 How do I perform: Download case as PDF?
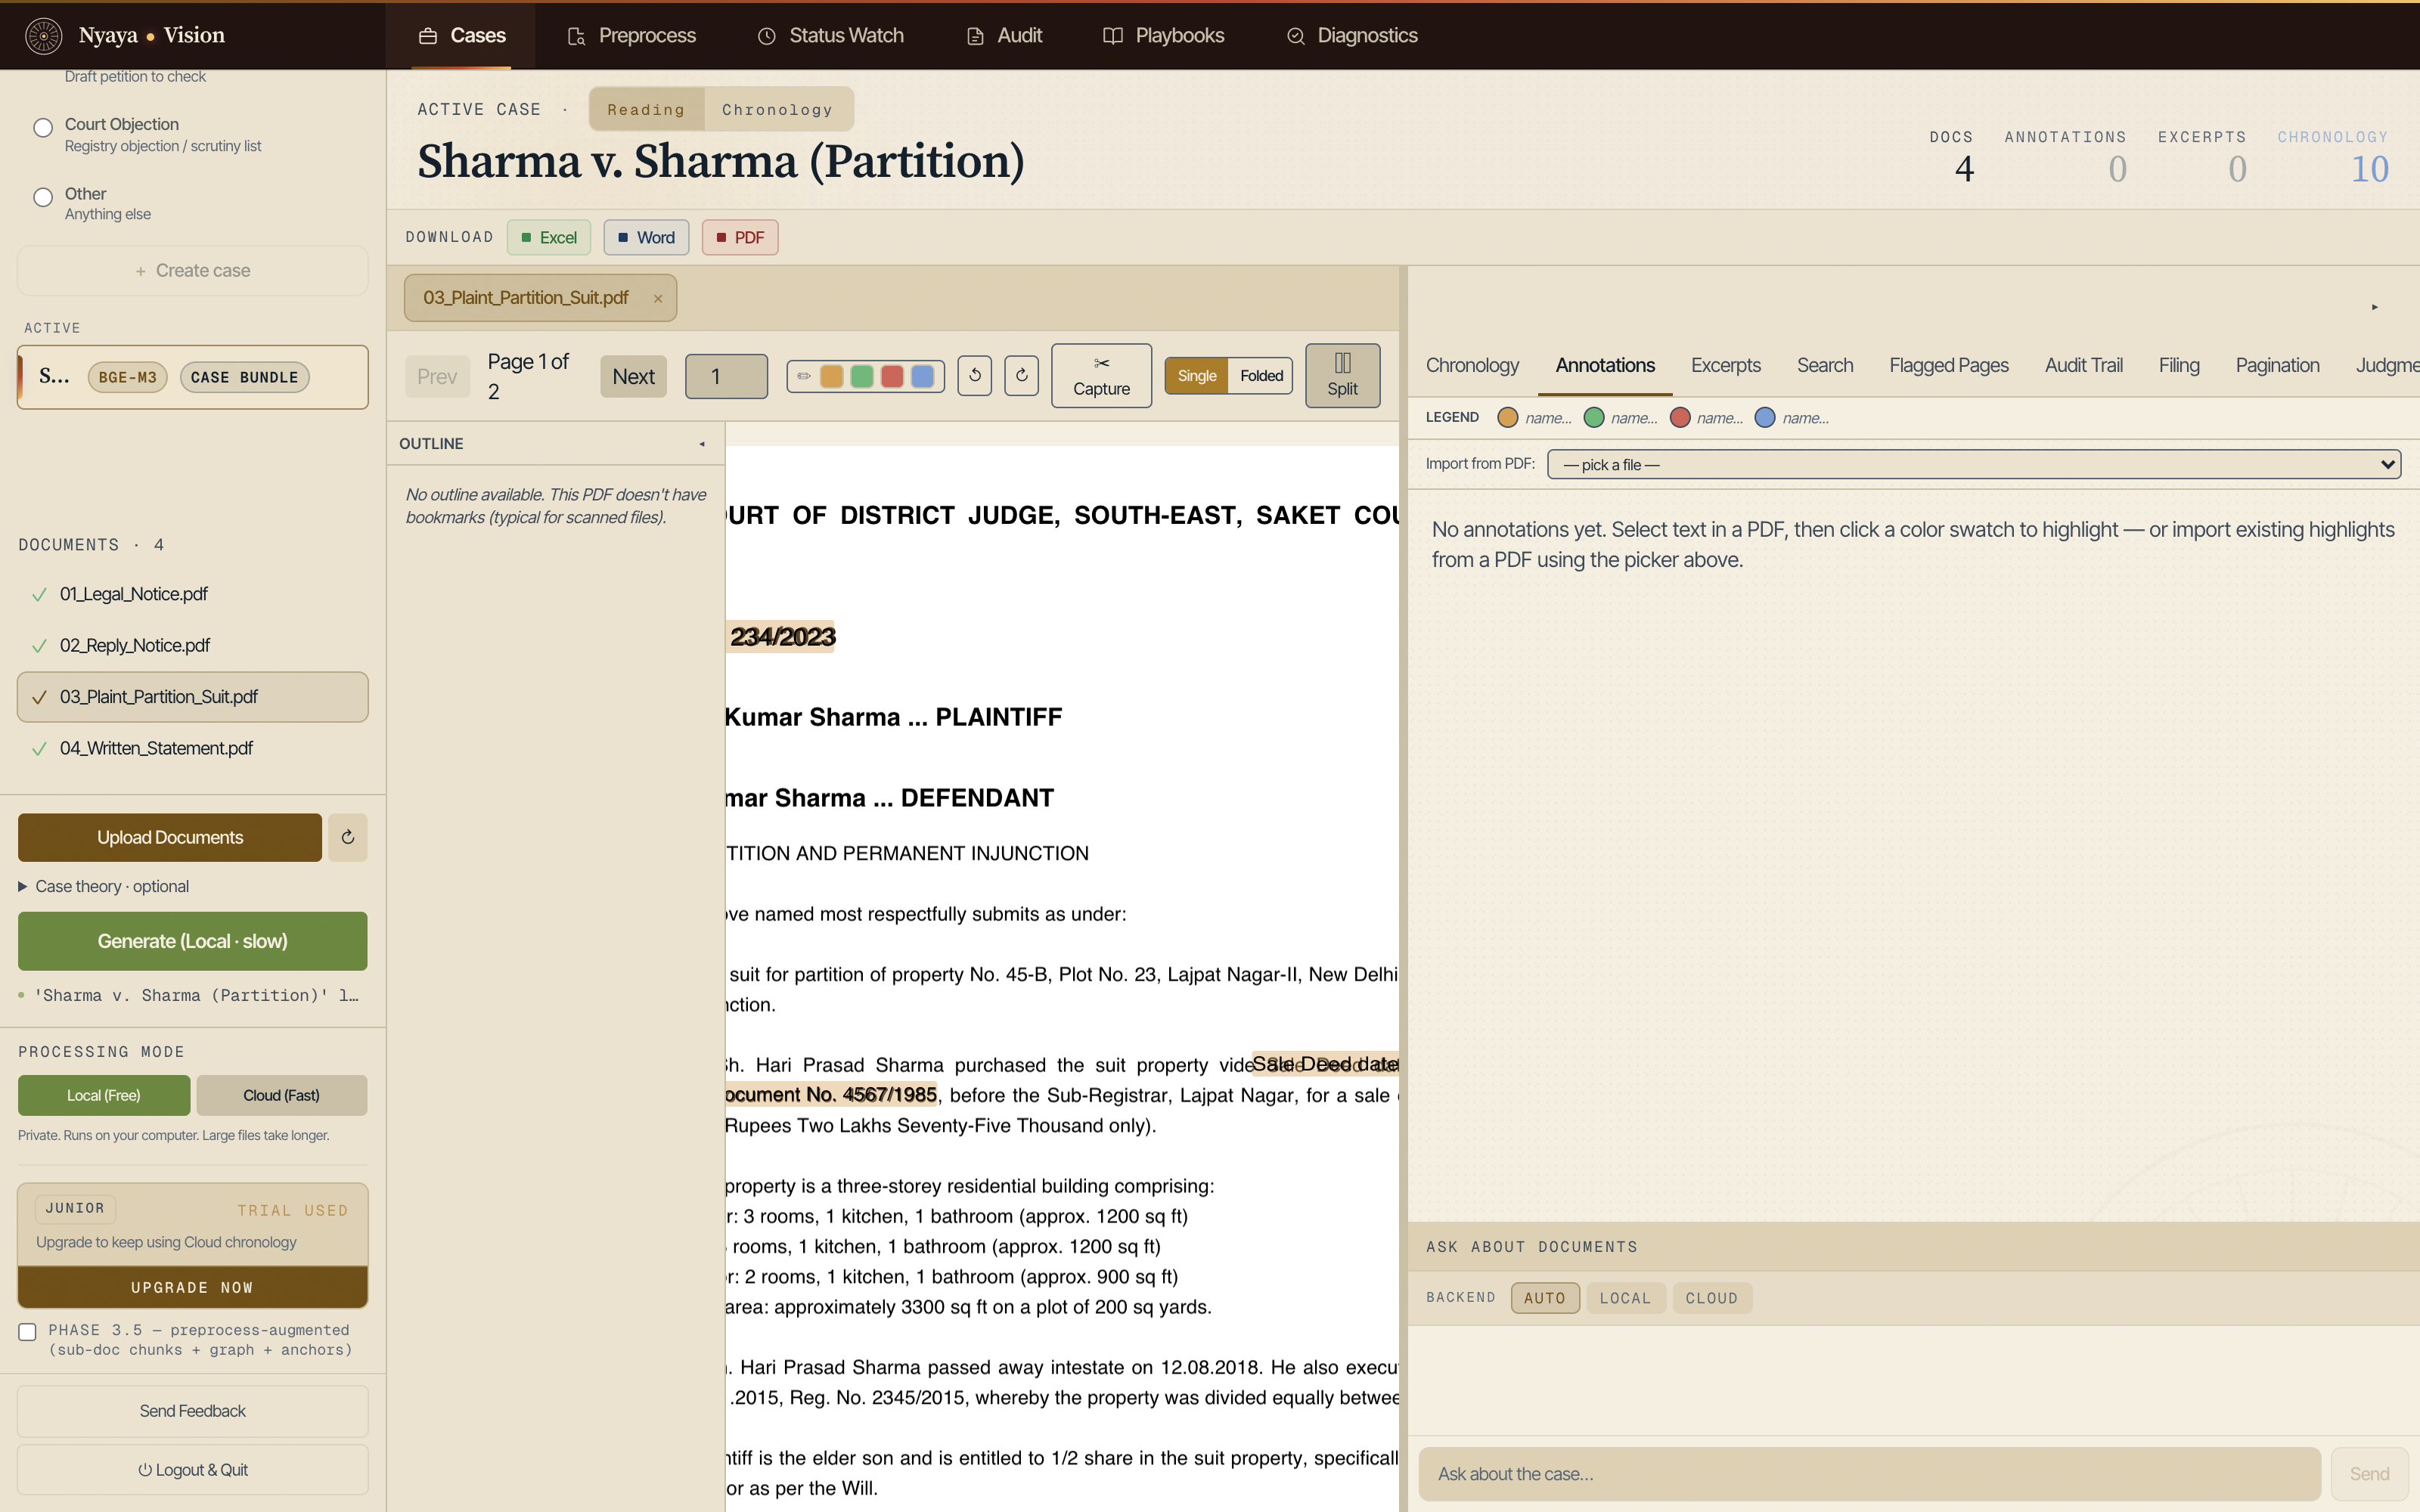point(740,237)
